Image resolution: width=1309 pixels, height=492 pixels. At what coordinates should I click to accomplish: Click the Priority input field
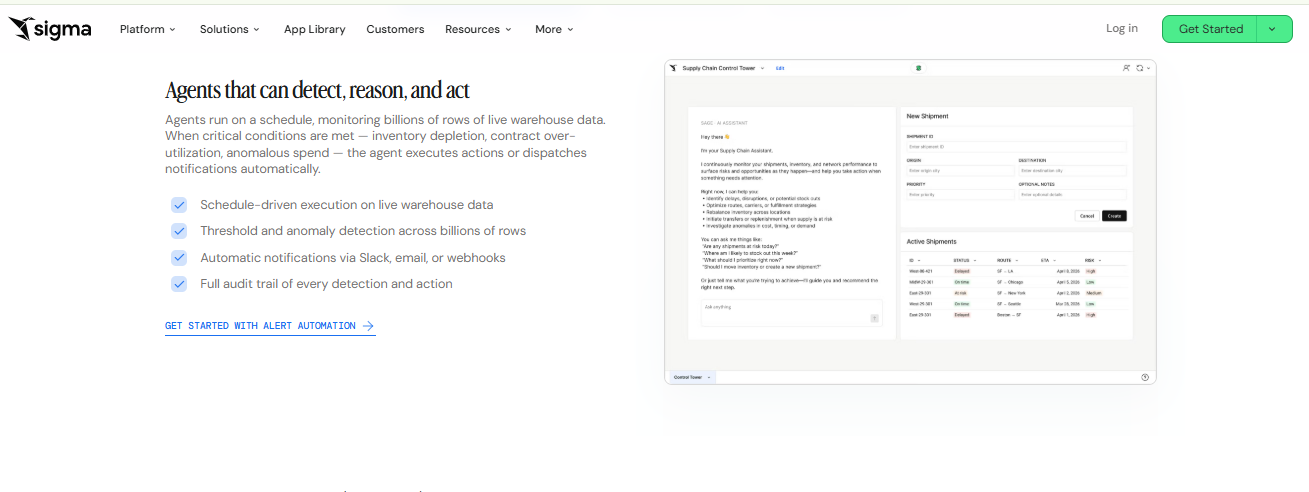click(x=960, y=195)
